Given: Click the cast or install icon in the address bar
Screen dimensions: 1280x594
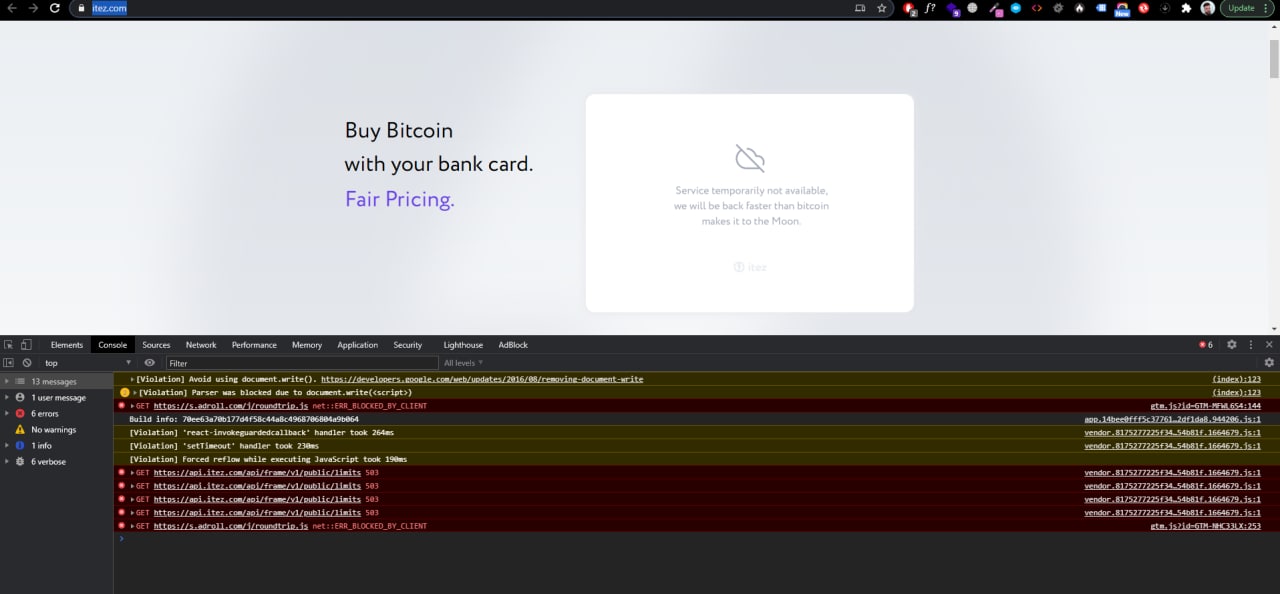Looking at the screenshot, I should [859, 8].
